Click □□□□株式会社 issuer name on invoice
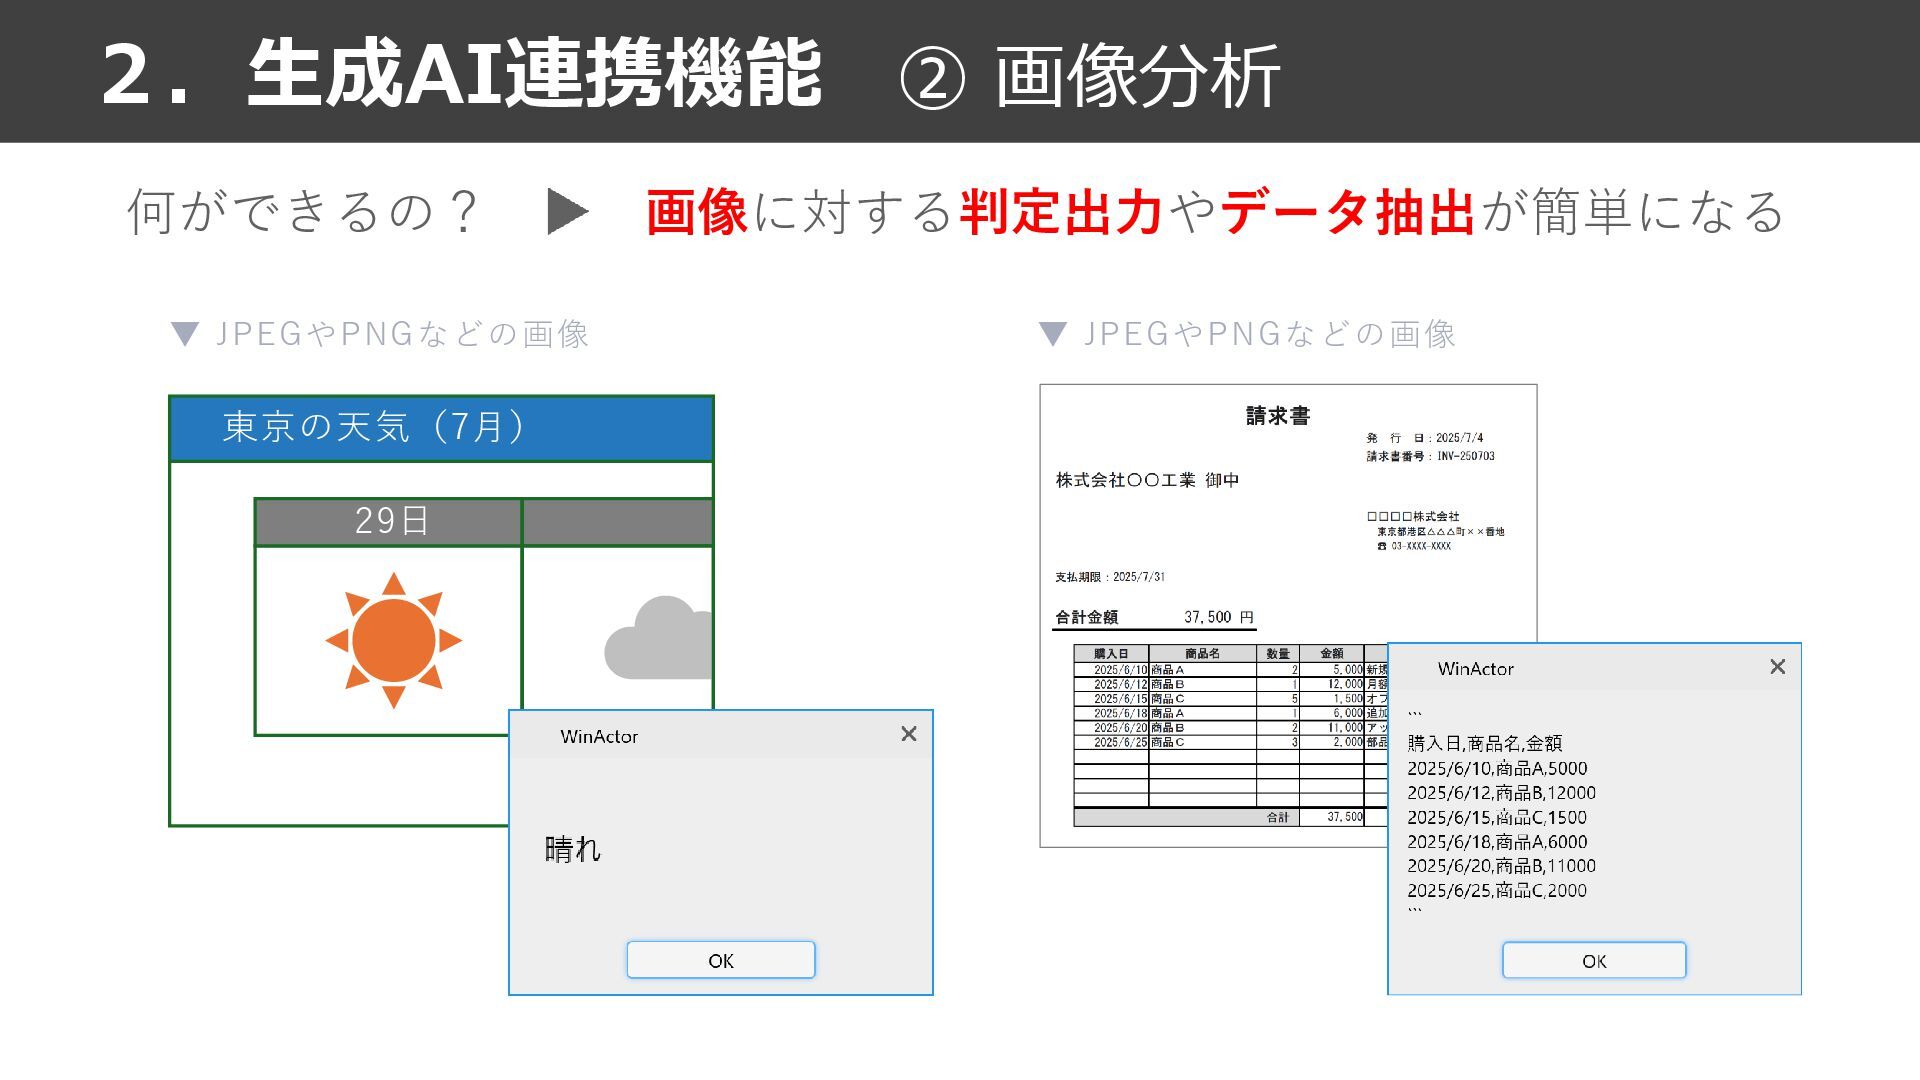This screenshot has height=1080, width=1920. point(1413,516)
